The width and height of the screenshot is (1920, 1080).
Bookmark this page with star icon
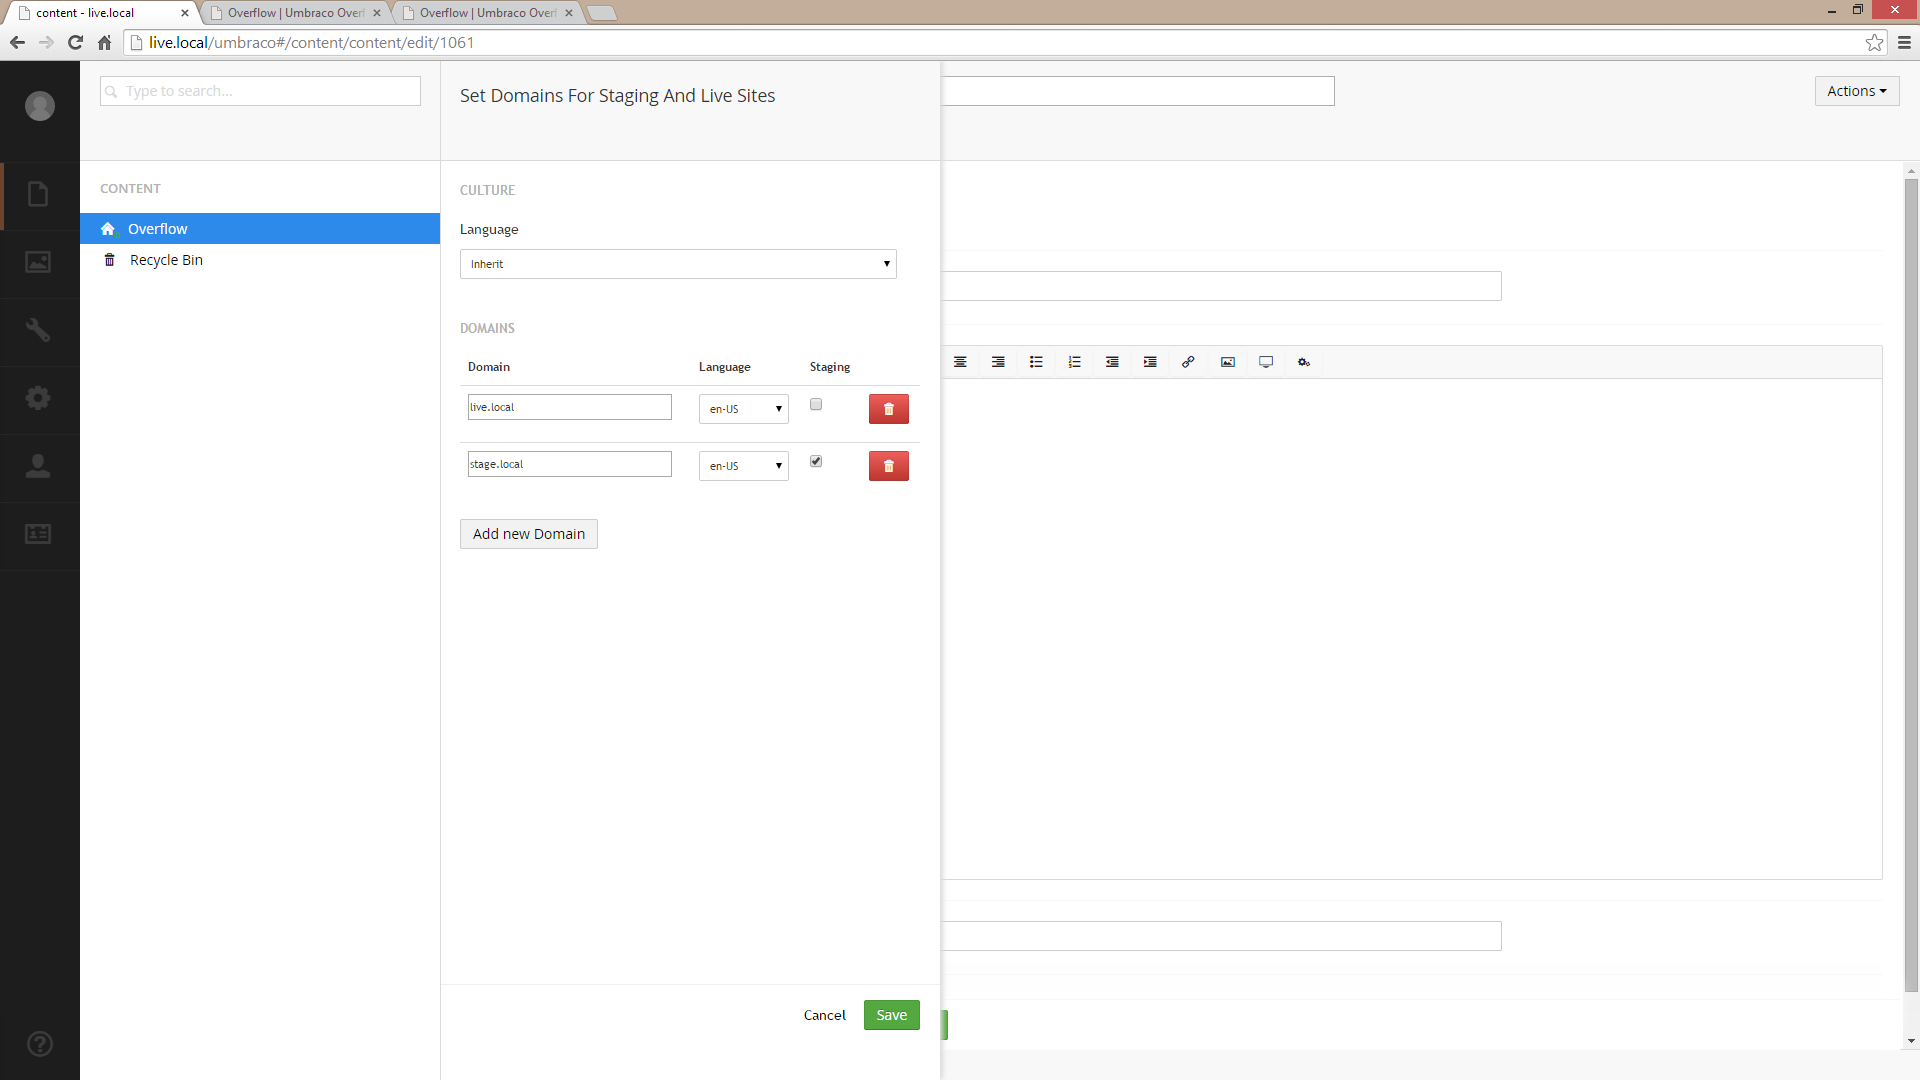[x=1874, y=42]
